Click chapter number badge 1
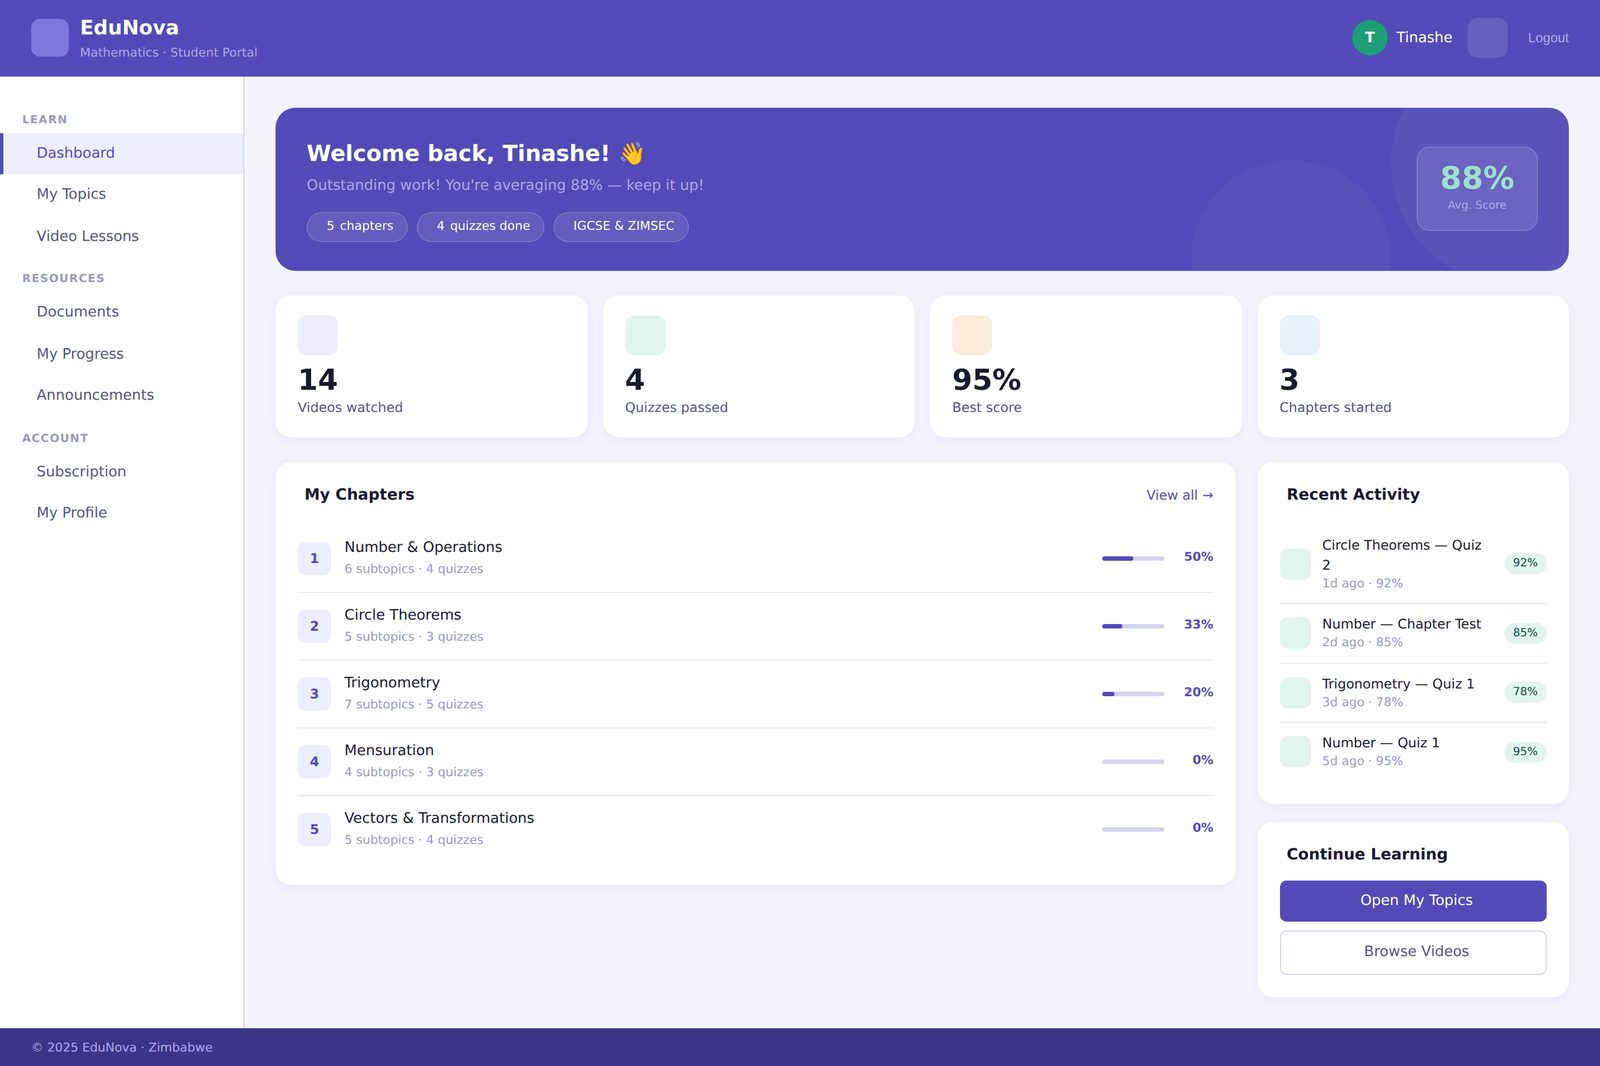 click(x=314, y=558)
